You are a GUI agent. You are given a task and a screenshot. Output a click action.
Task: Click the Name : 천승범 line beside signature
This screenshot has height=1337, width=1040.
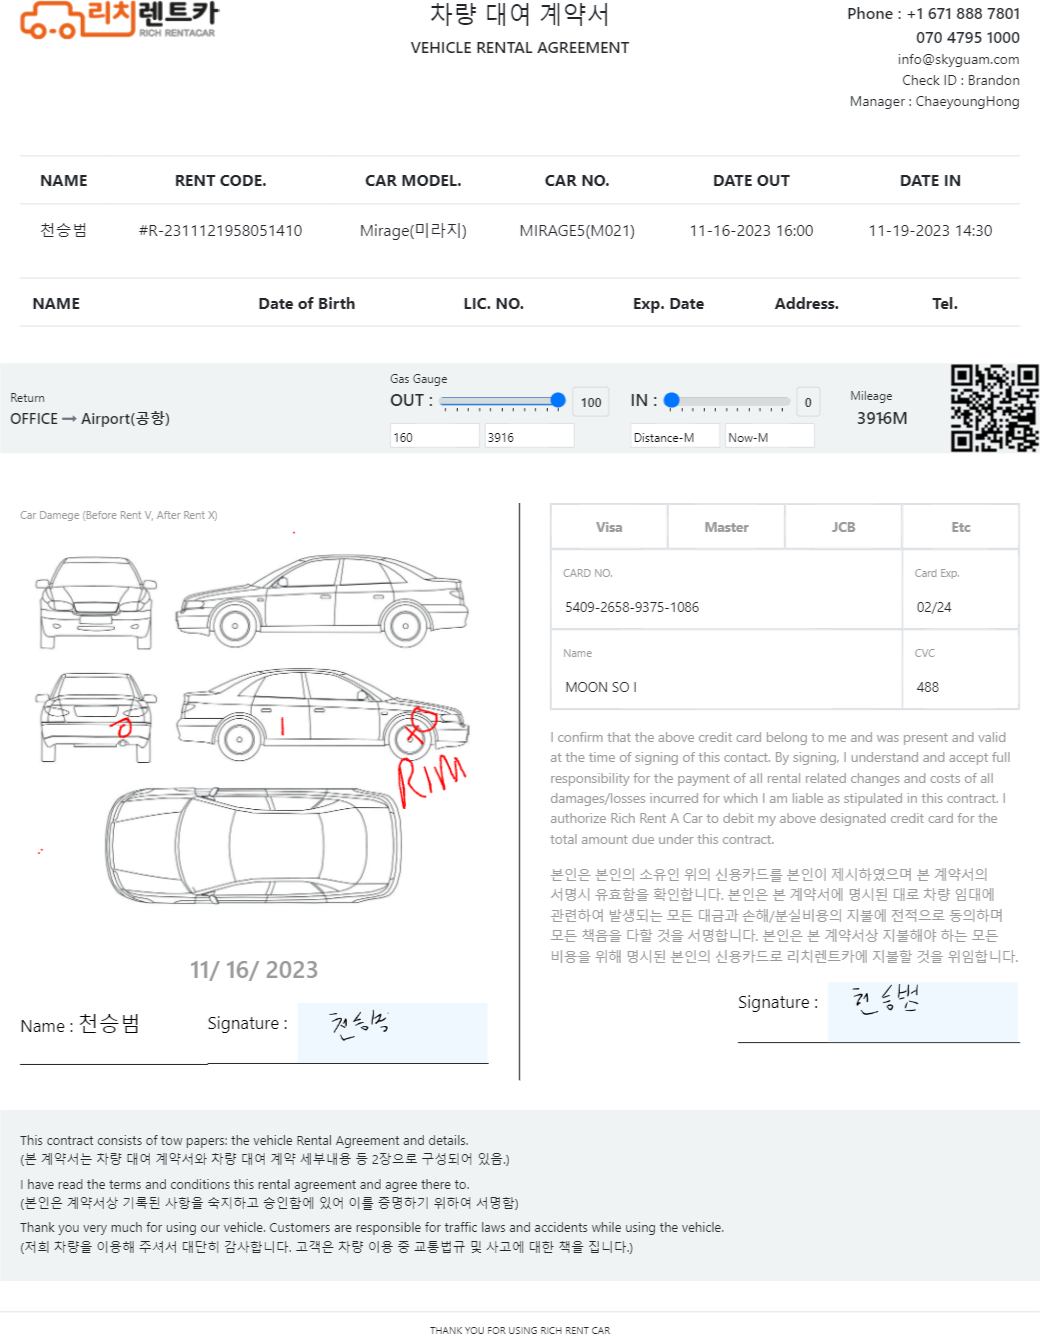[x=80, y=1025]
